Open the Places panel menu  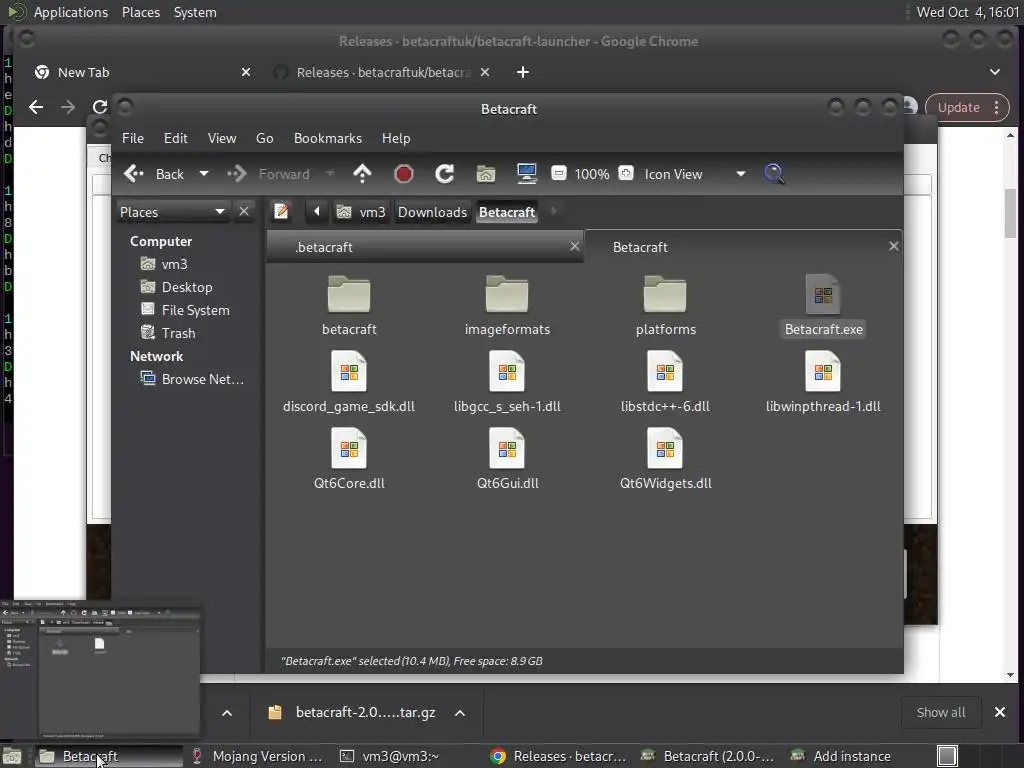pyautogui.click(x=141, y=12)
